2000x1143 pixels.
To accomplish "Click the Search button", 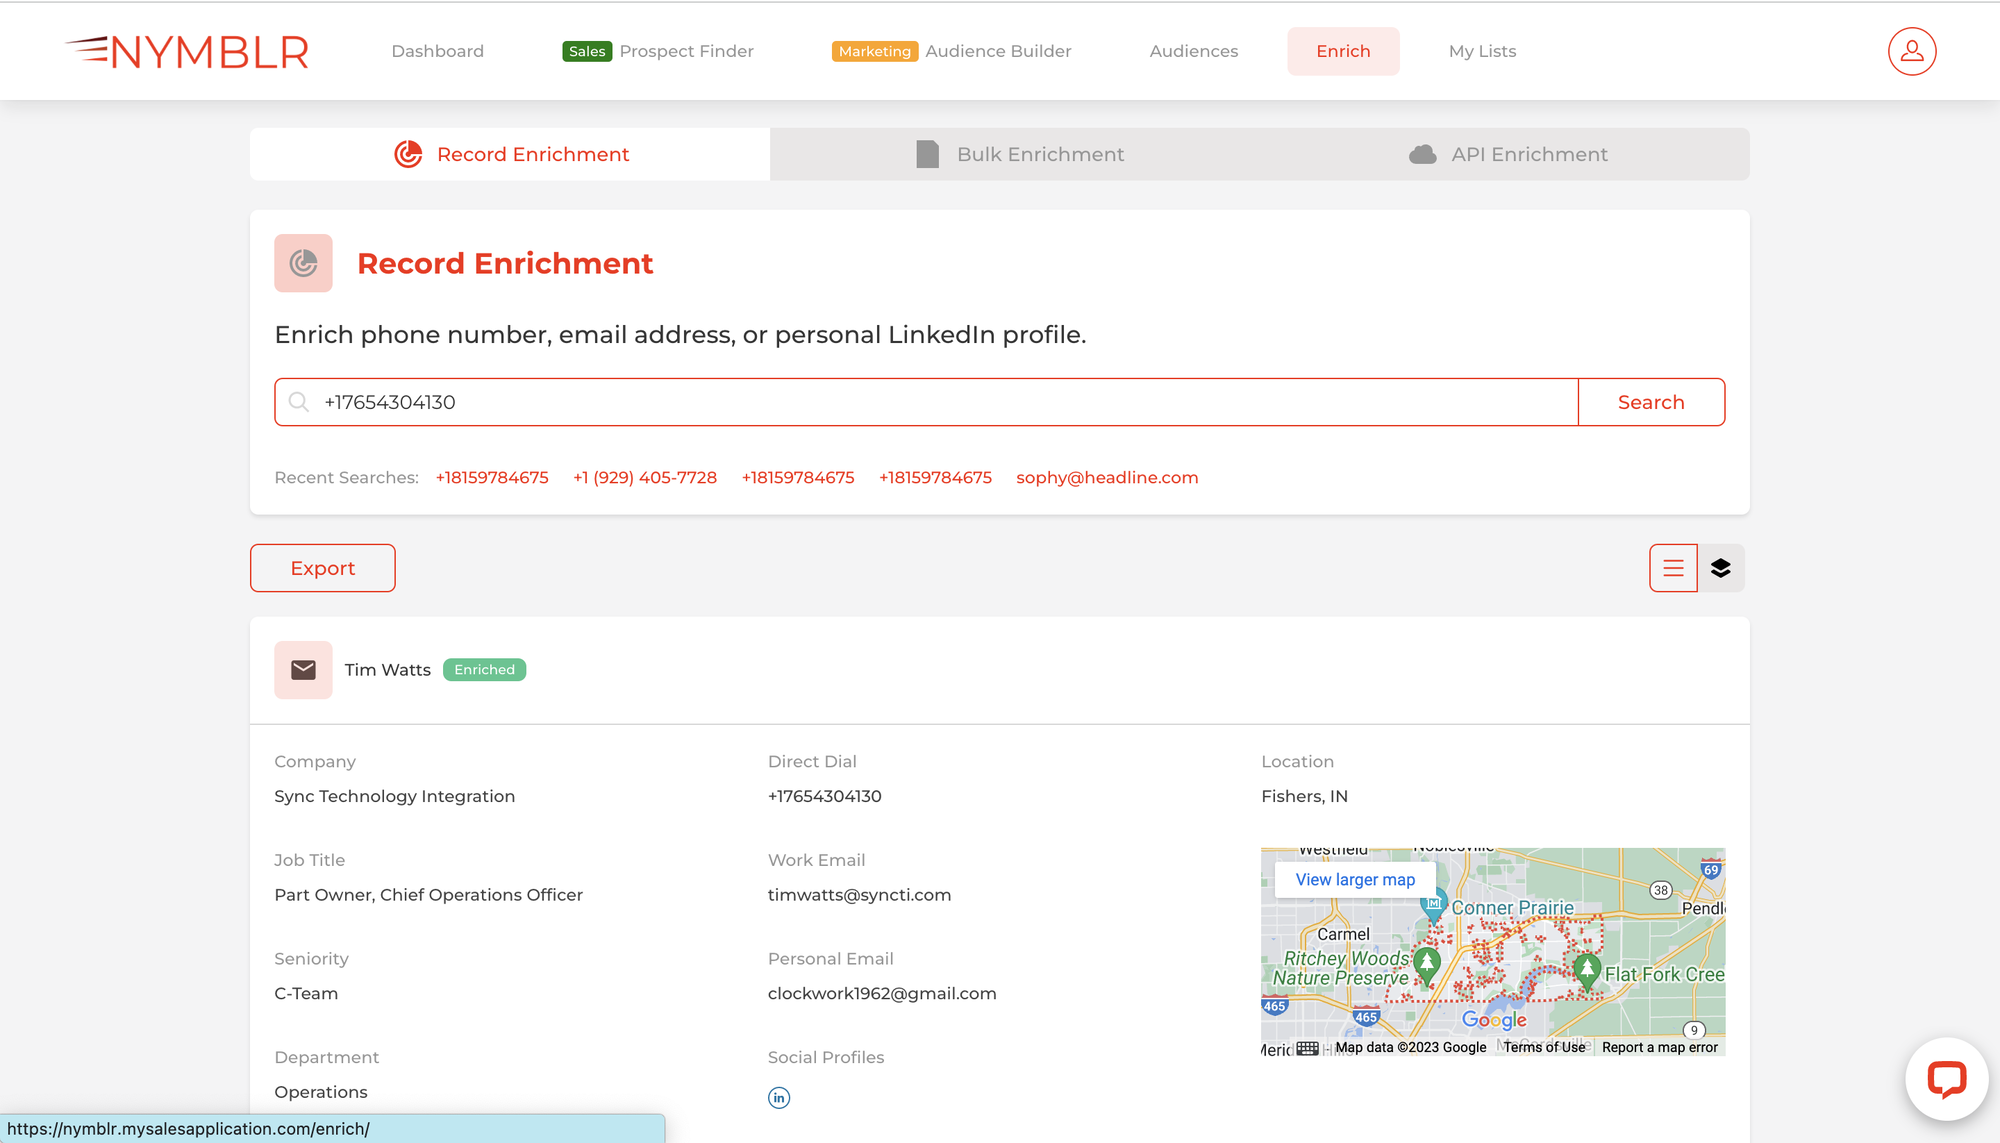I will coord(1651,402).
